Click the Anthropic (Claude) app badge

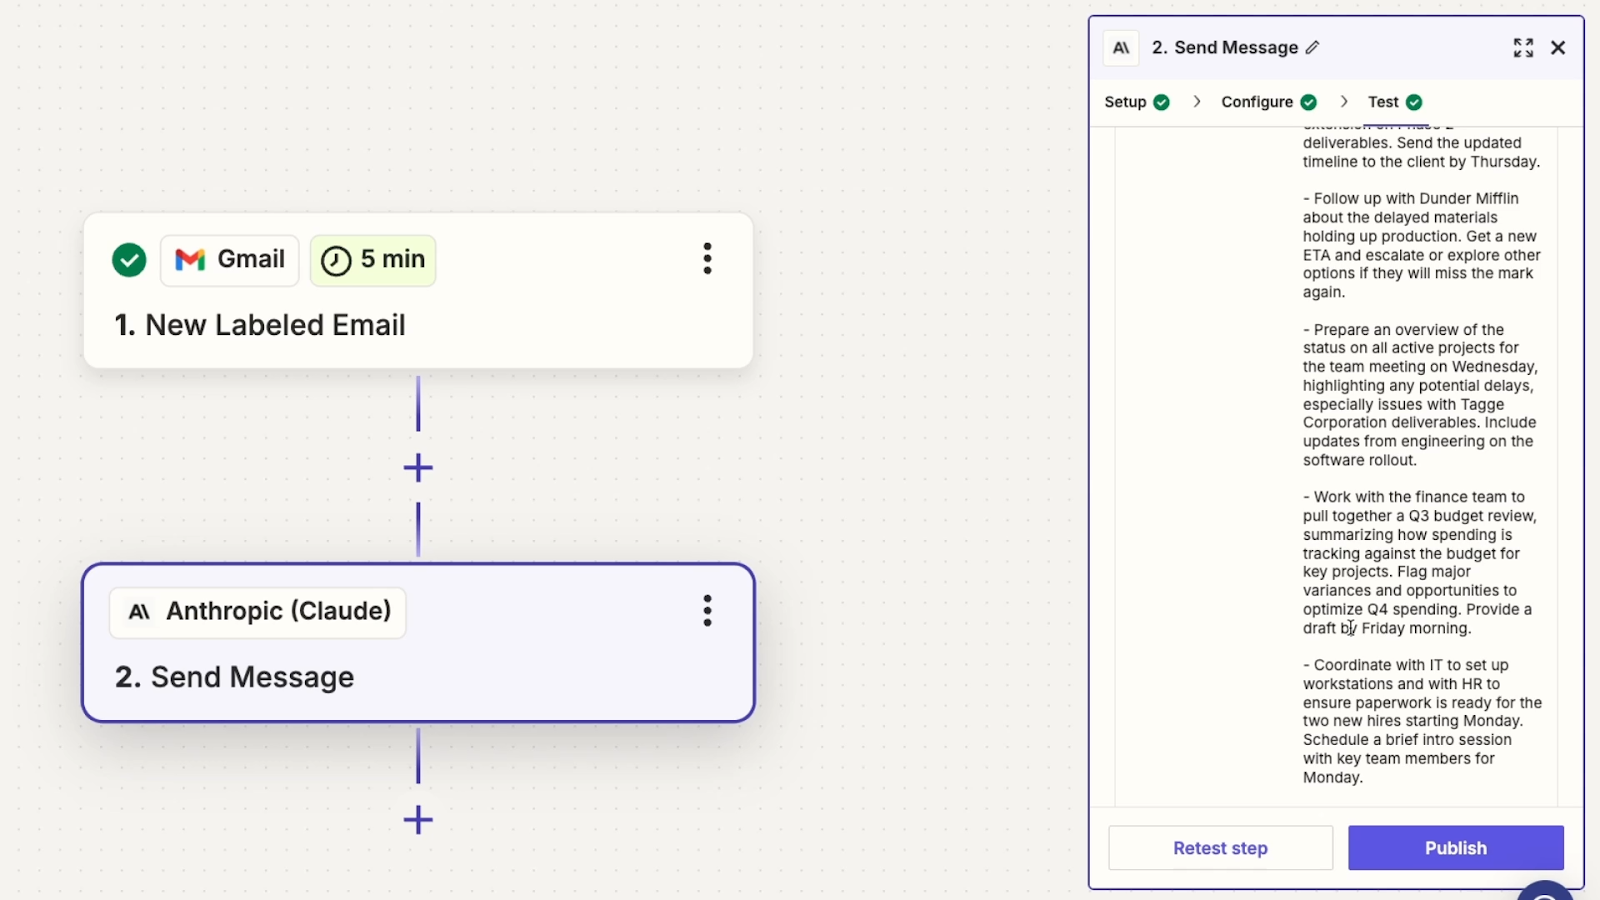click(x=258, y=612)
